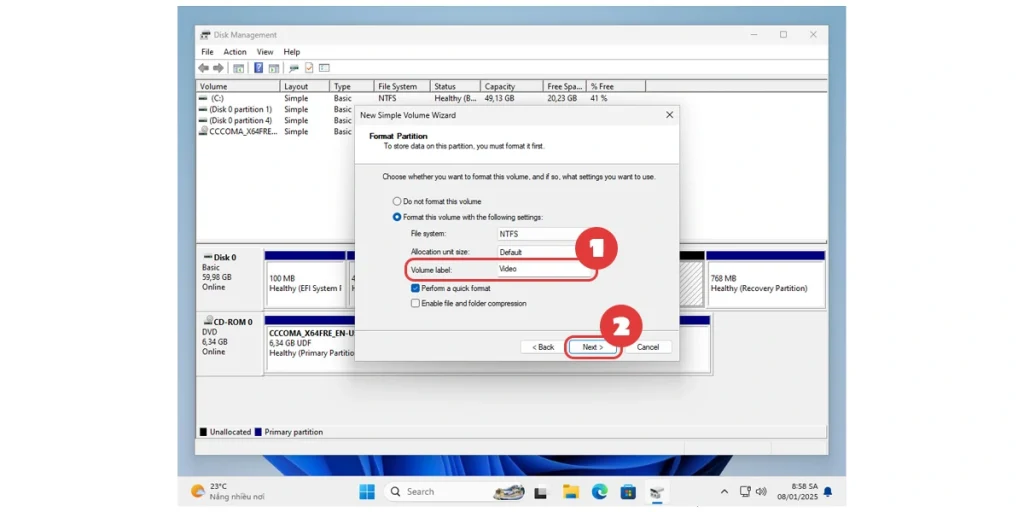Click the Show/Hide Console Tree toolbar icon
Image resolution: width=1024 pixels, height=512 pixels.
(x=238, y=68)
